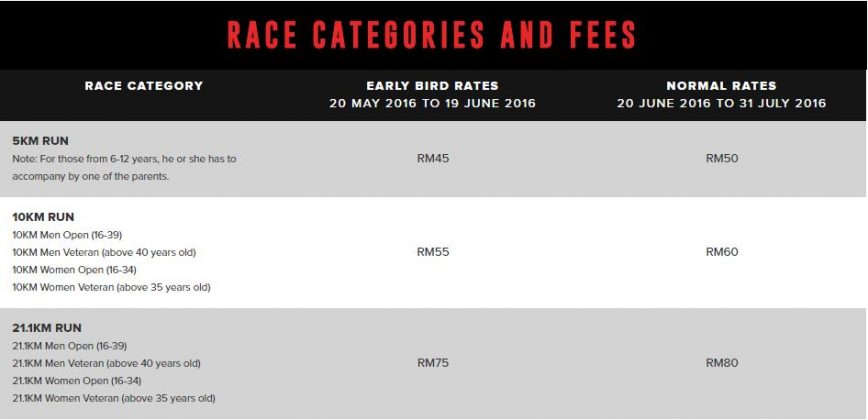
Task: Select the 20 May to 19 June date range
Action: point(433,103)
